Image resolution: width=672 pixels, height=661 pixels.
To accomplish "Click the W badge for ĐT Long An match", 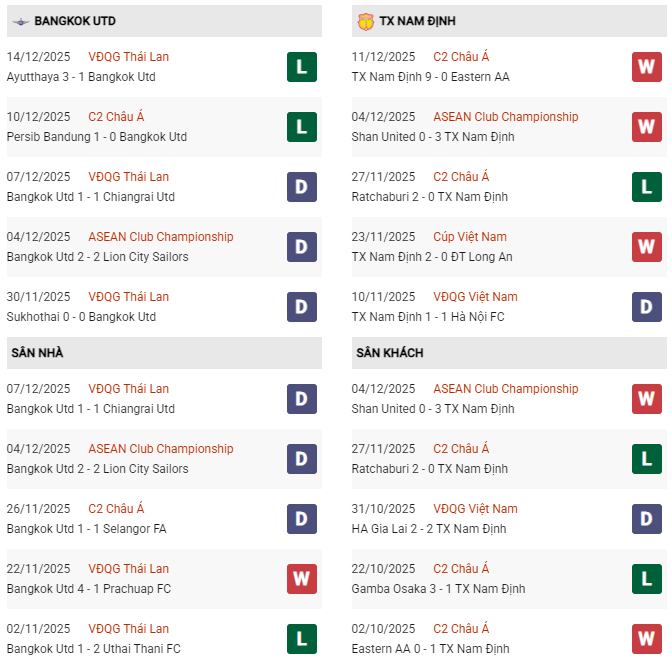I will point(646,247).
